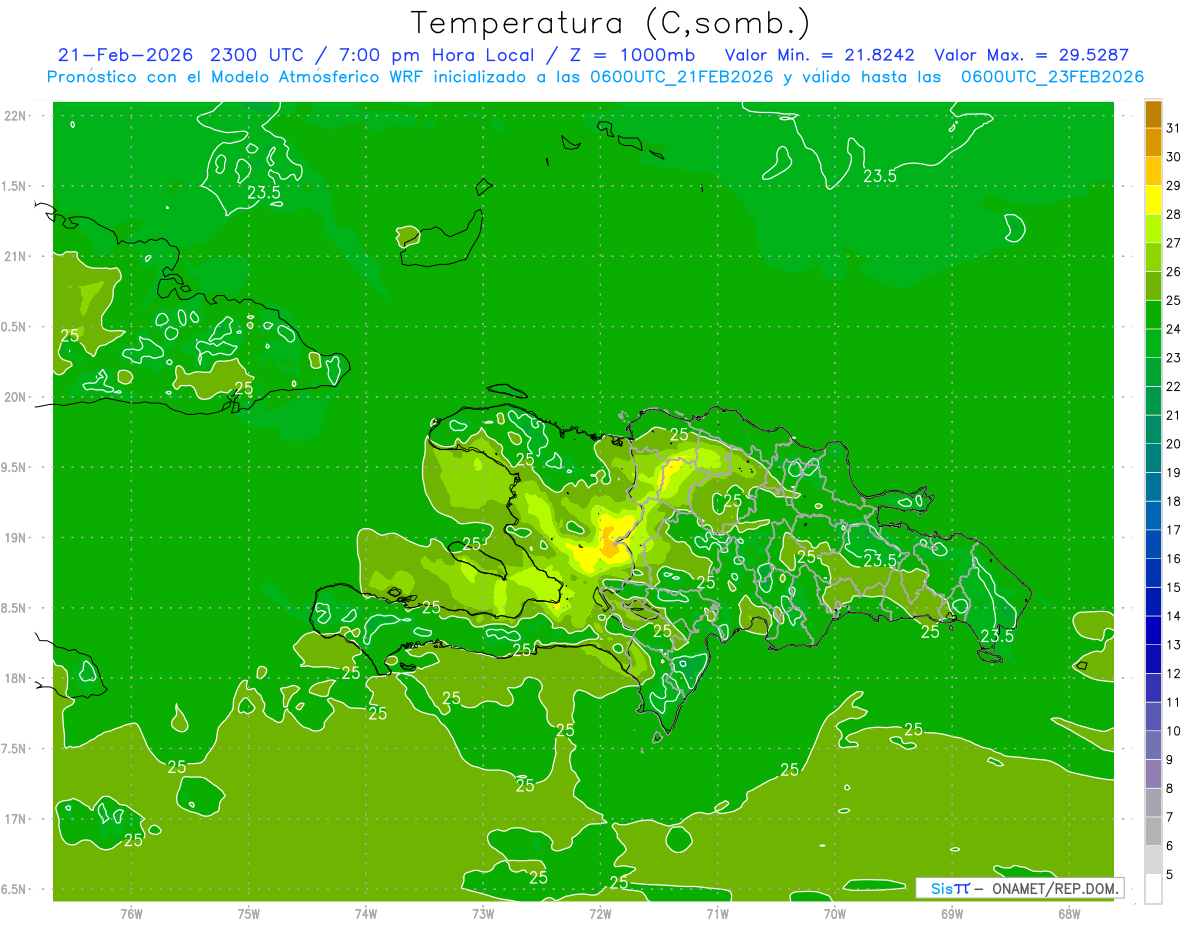This screenshot has width=1200, height=927.
Task: Click the yellow legend swatch between 28 and 29
Action: (x=1153, y=200)
